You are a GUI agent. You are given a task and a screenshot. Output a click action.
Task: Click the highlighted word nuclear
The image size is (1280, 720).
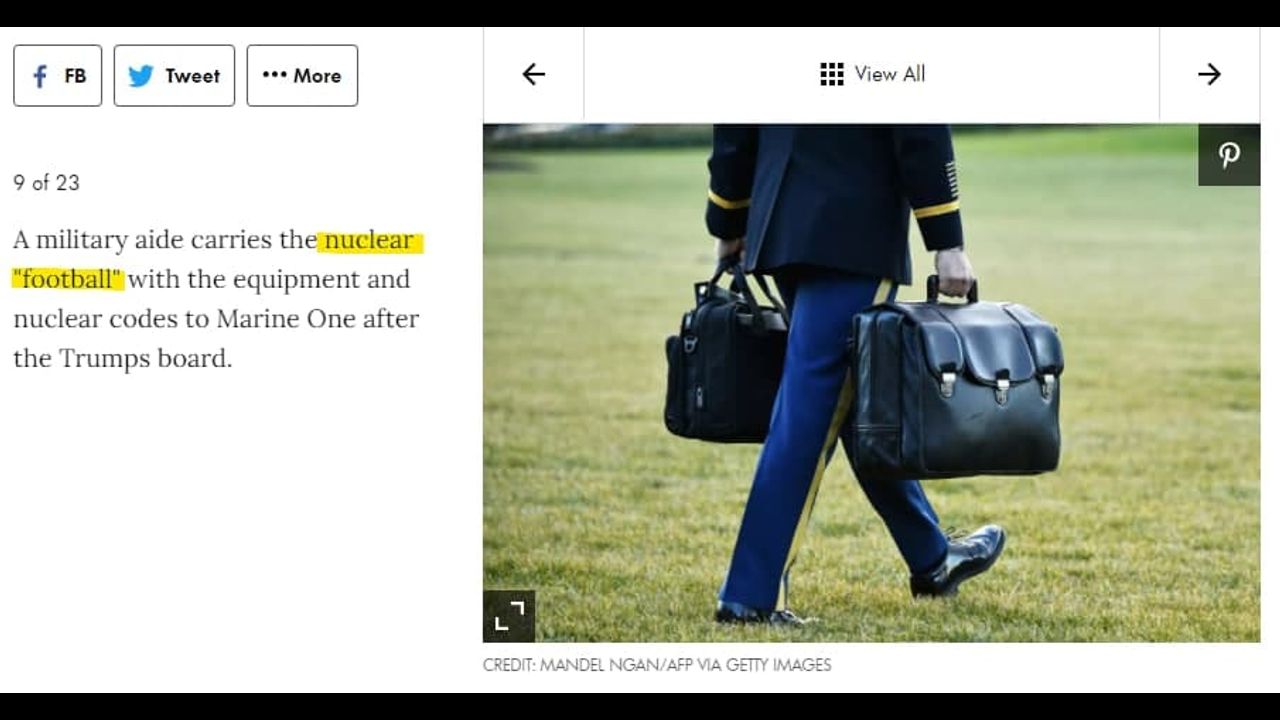(369, 240)
